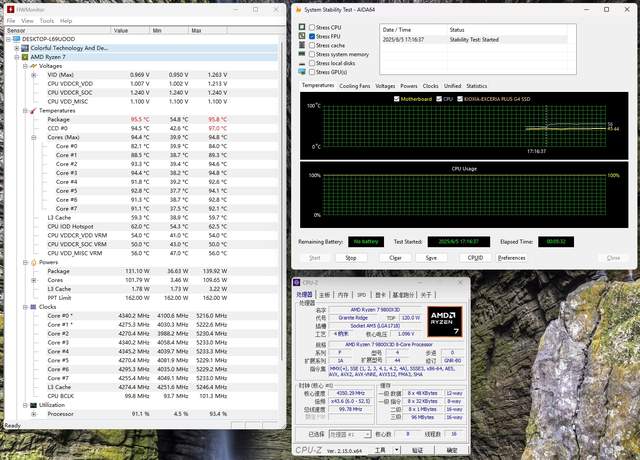Uncheck the Stress FPU checkbox
Screen dimensions: 640x460
click(312, 36)
